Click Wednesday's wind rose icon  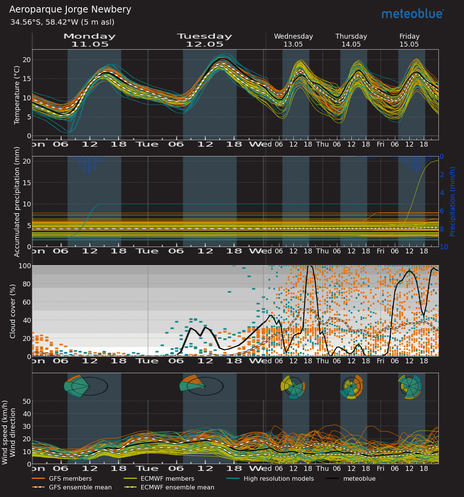click(x=293, y=387)
